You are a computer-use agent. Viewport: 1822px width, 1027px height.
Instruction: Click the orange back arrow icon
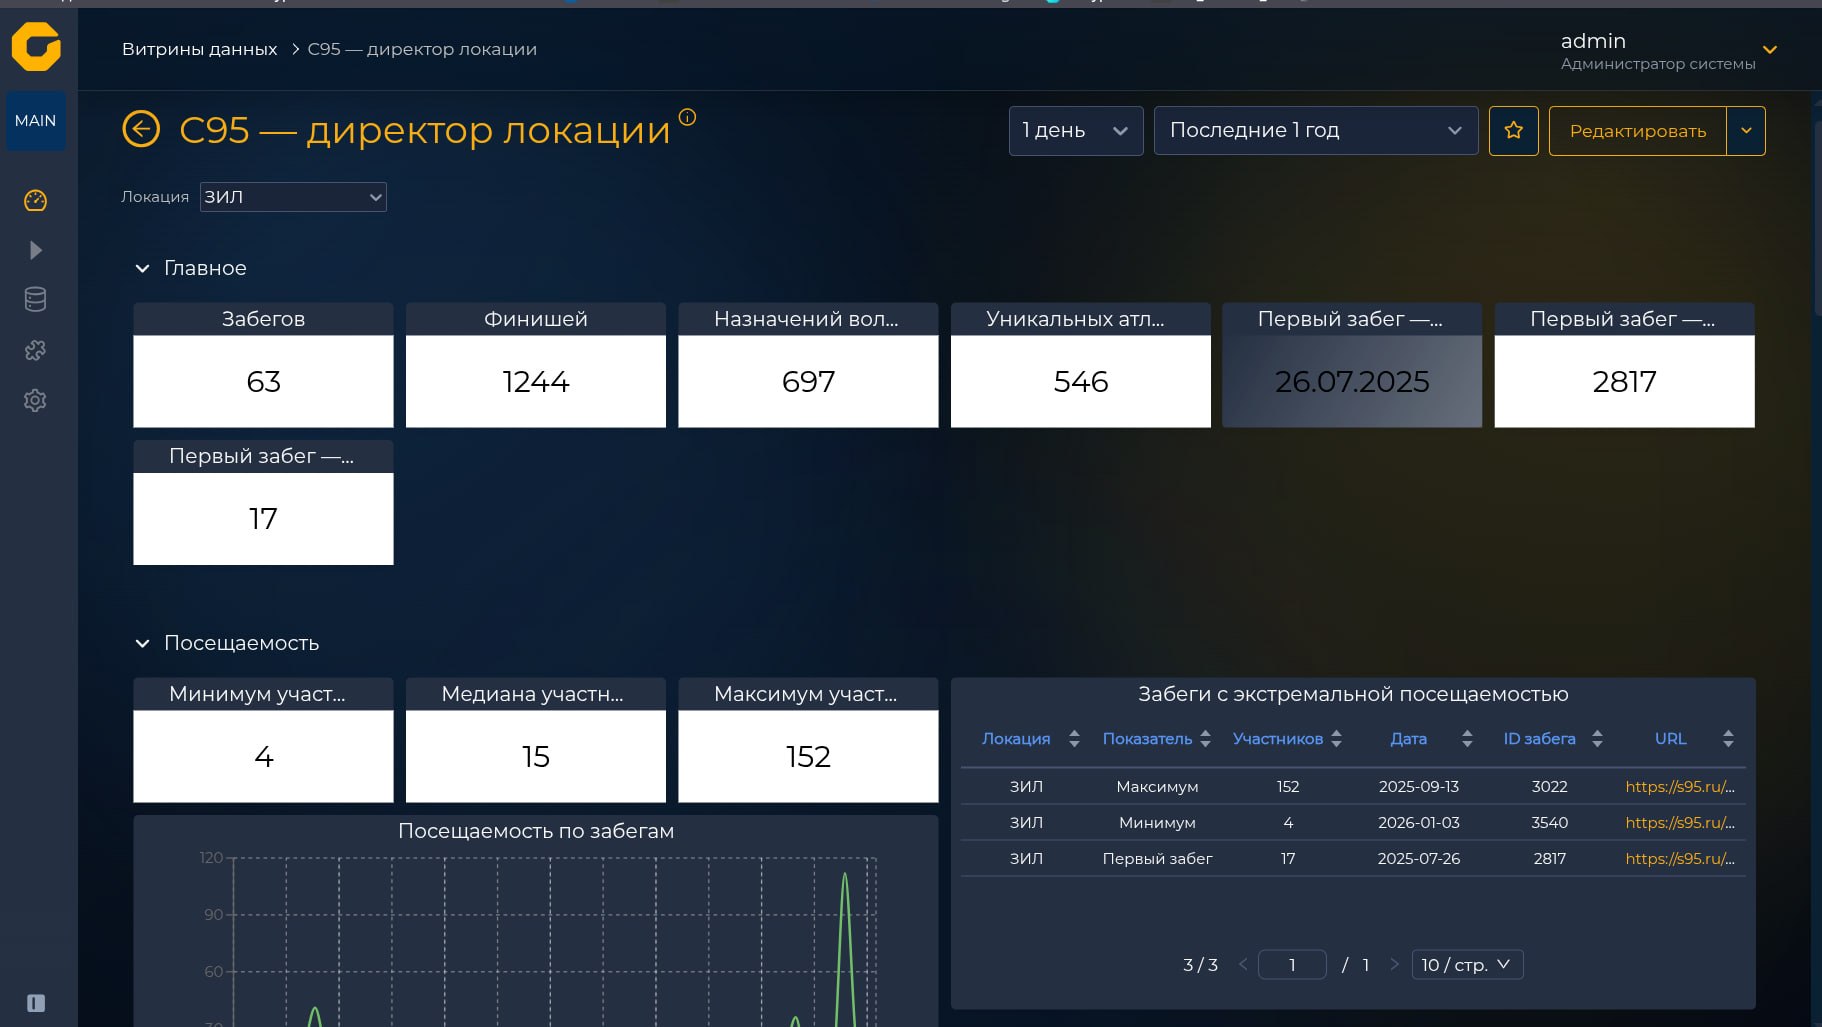141,129
